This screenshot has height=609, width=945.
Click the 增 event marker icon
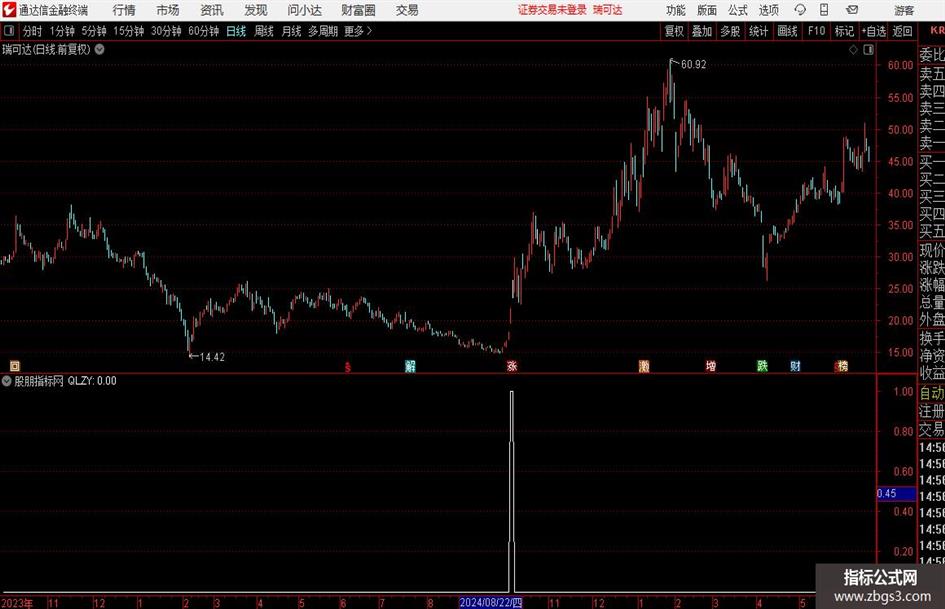tap(711, 365)
